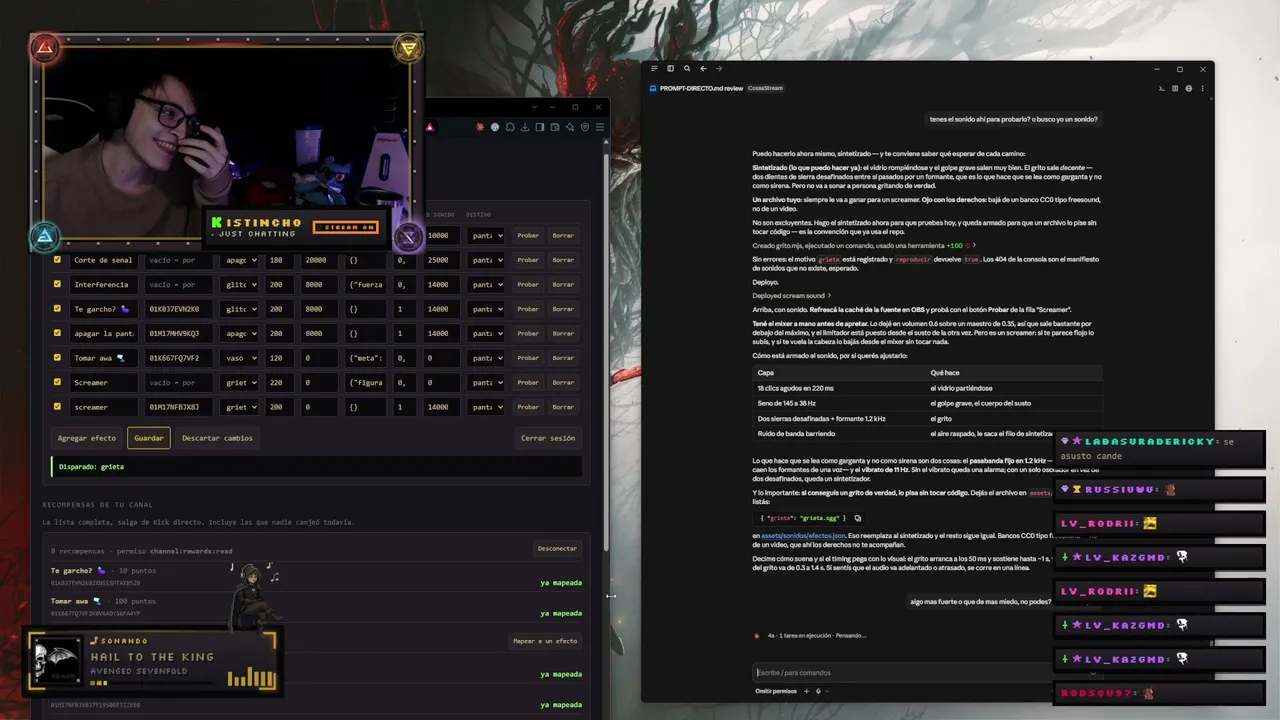Expand the 'Deployed scream sound' step
This screenshot has width=1280, height=720.
[792, 296]
